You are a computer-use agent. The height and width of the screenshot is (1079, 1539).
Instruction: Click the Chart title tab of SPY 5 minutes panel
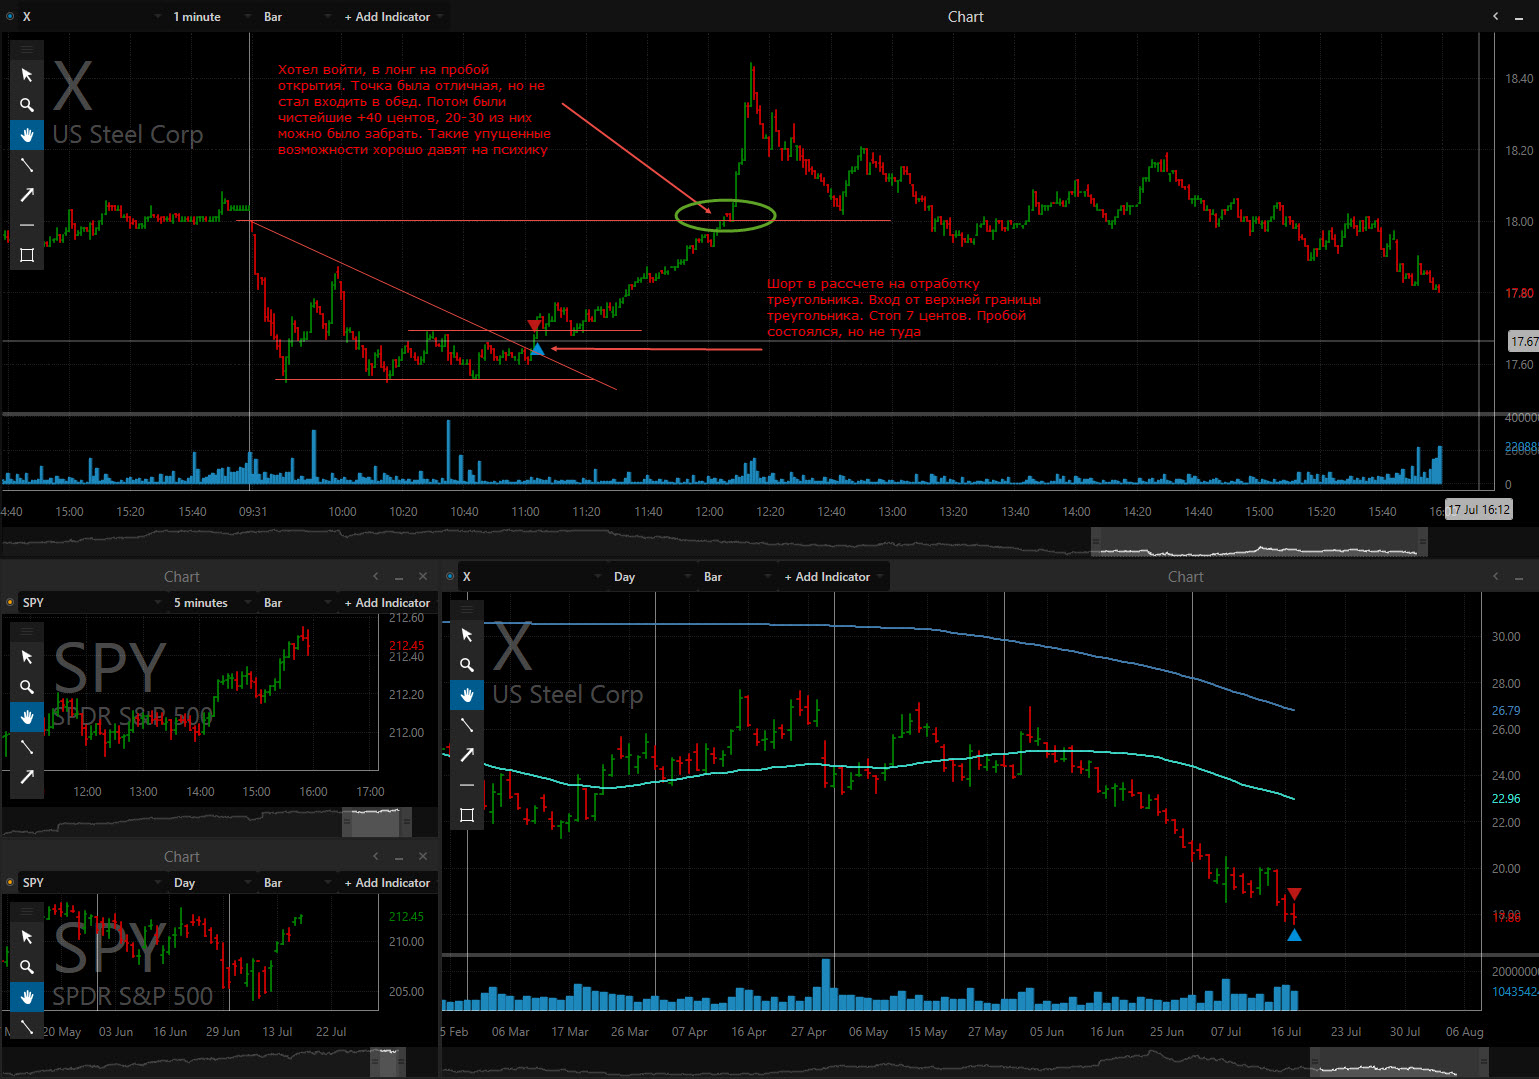[182, 577]
